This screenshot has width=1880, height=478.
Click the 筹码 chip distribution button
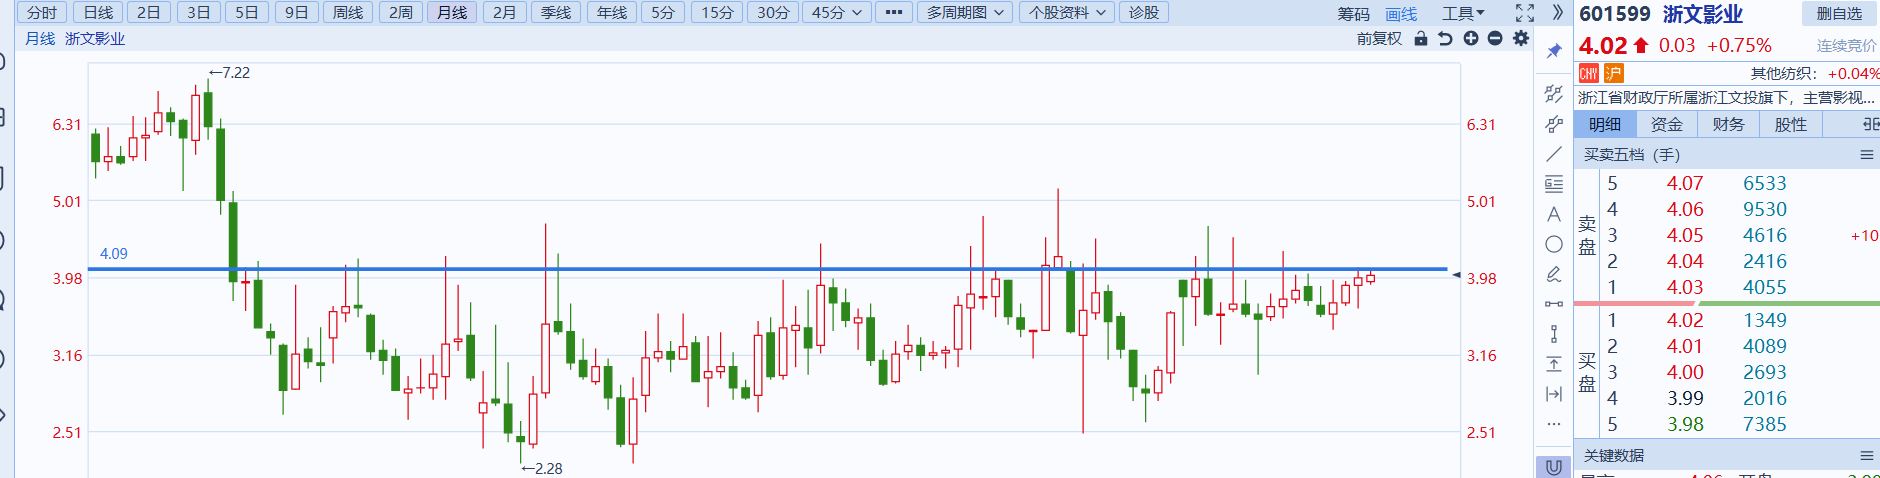pyautogui.click(x=1353, y=14)
